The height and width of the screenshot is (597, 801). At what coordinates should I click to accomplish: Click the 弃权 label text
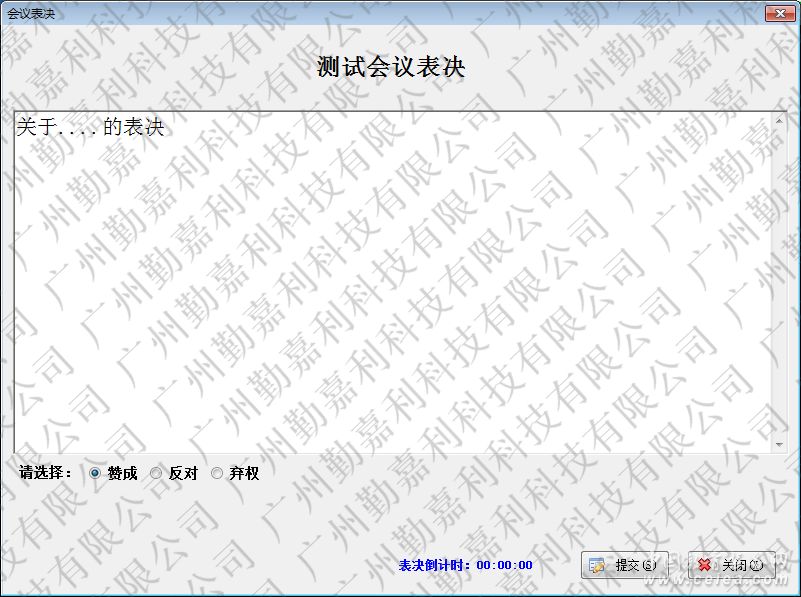pyautogui.click(x=244, y=474)
